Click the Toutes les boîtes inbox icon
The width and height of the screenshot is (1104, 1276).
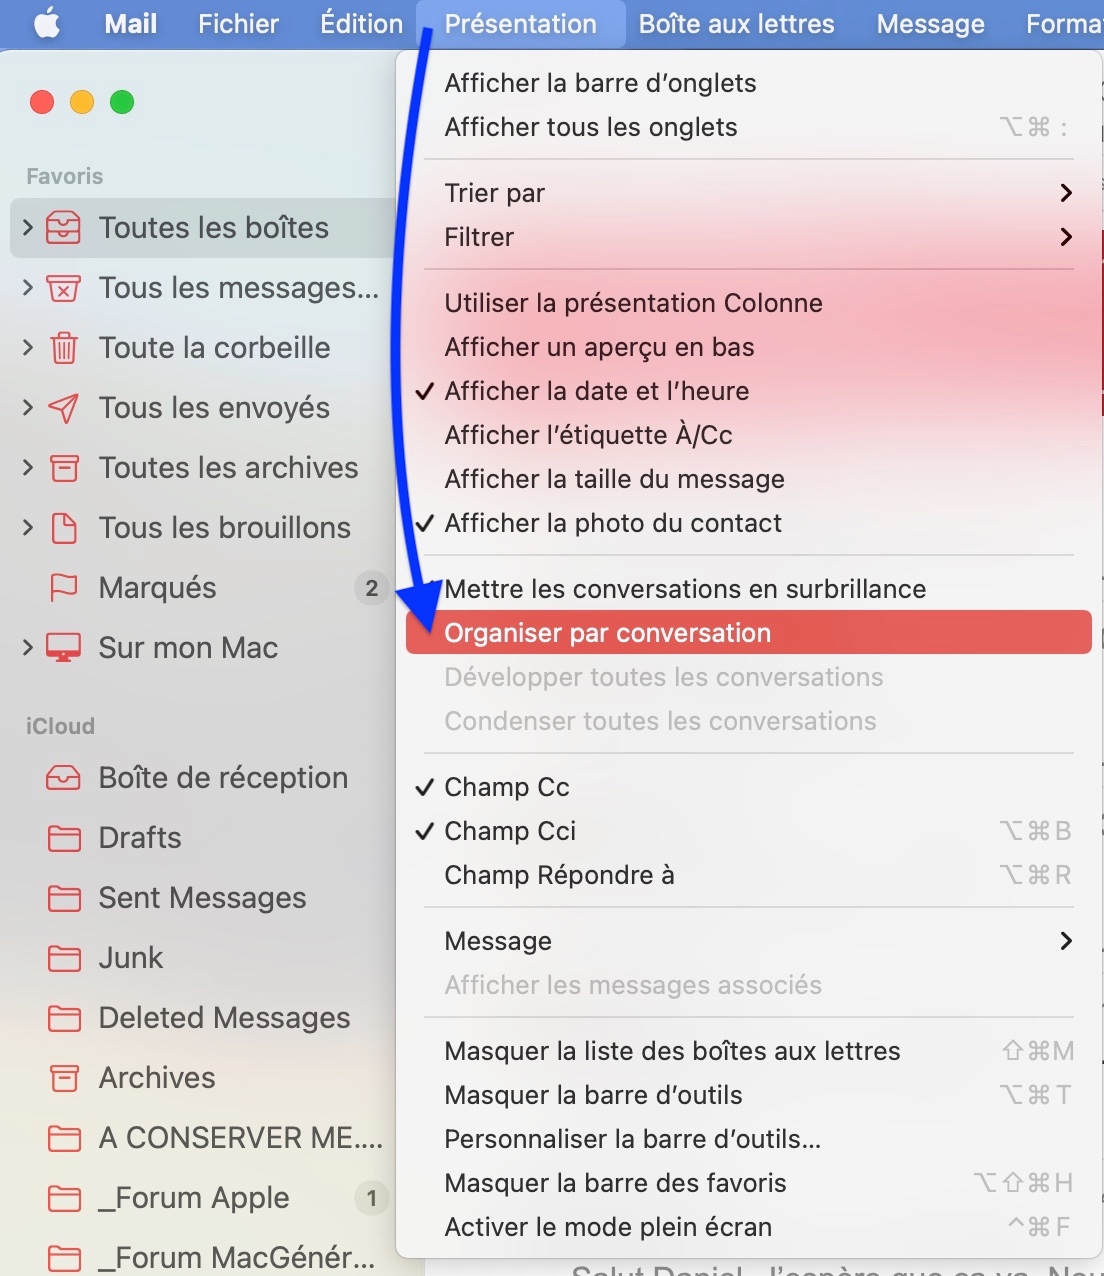click(63, 228)
